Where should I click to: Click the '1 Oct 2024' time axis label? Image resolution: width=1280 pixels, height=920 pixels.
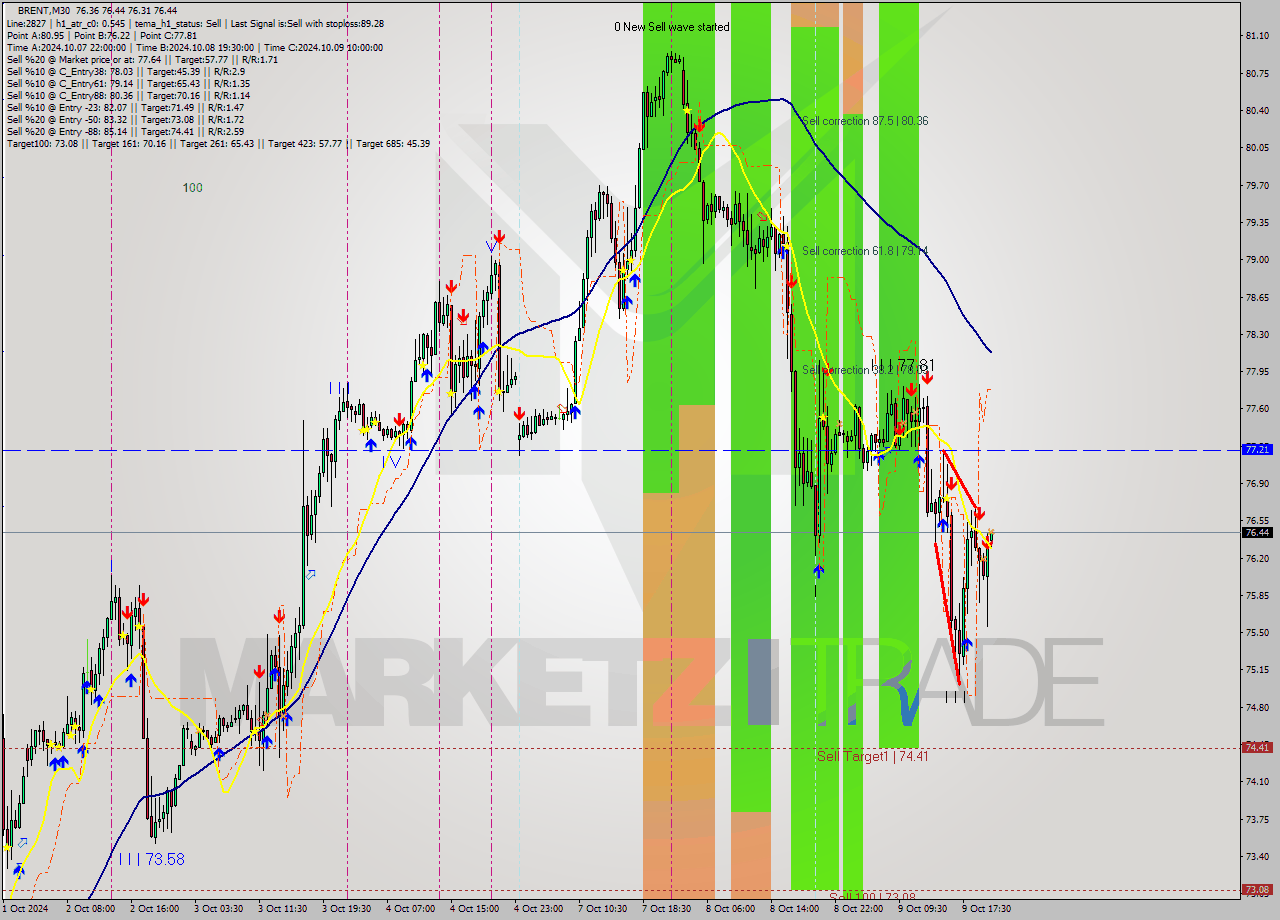pos(25,909)
